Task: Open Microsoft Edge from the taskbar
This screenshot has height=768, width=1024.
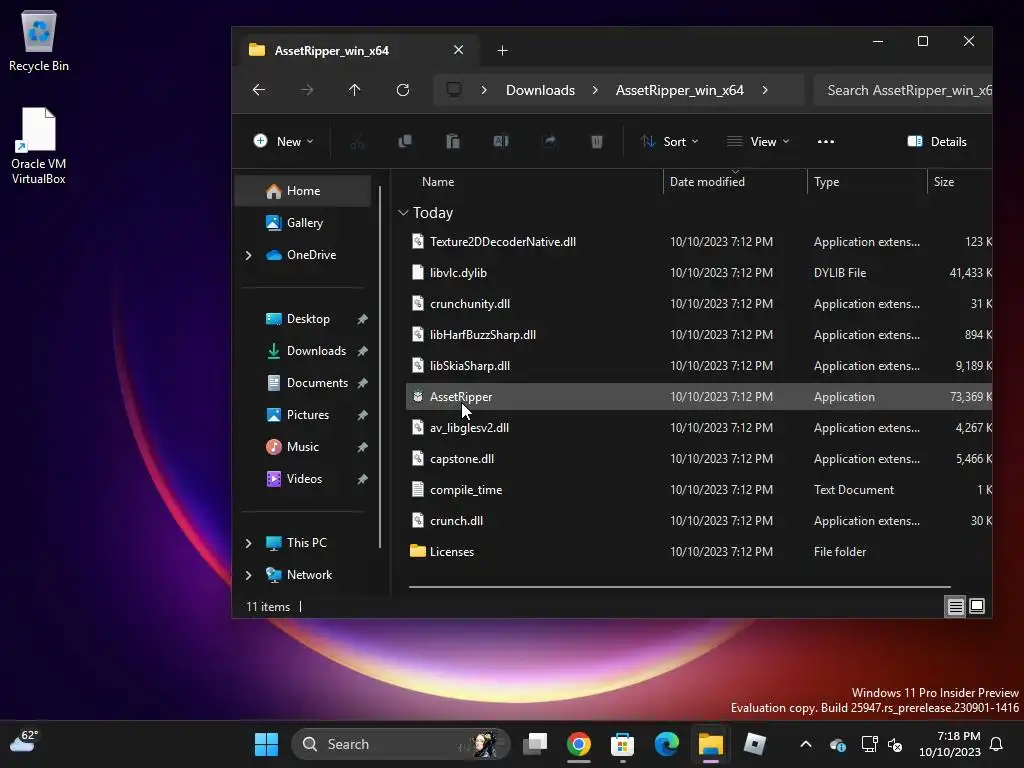Action: click(667, 744)
